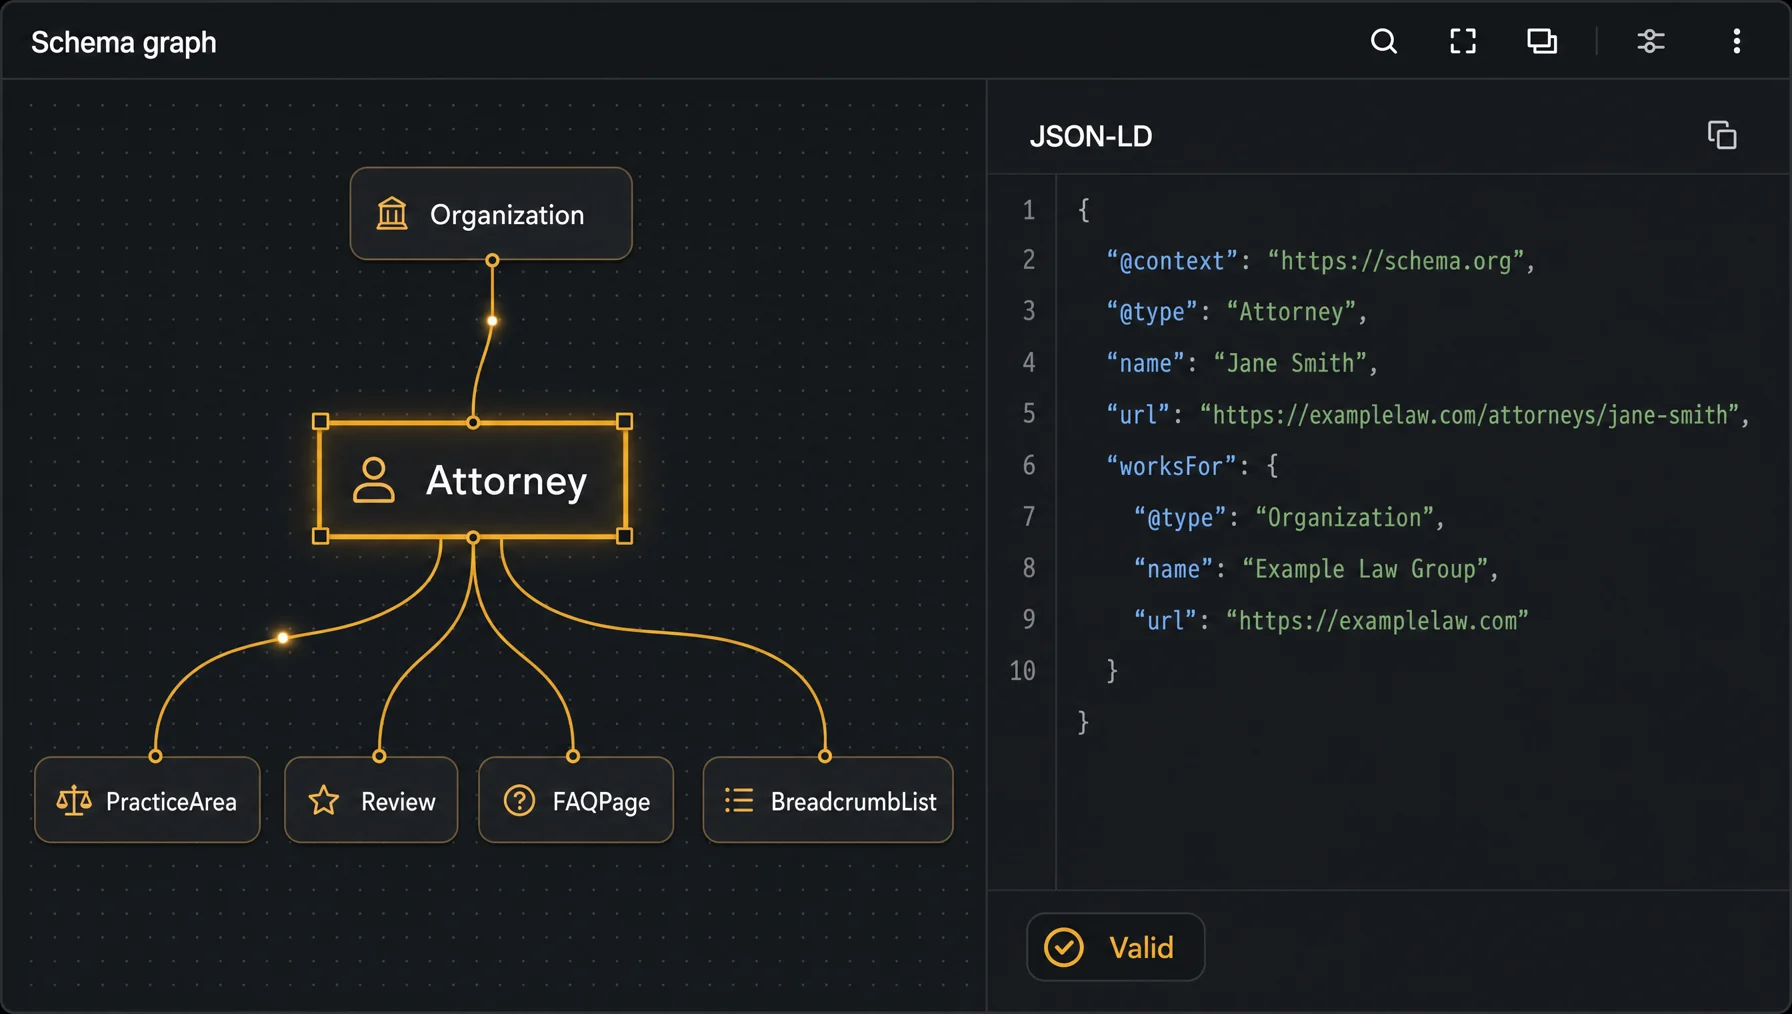The height and width of the screenshot is (1014, 1792).
Task: Click the Valid checkmark circle icon
Action: pos(1064,947)
